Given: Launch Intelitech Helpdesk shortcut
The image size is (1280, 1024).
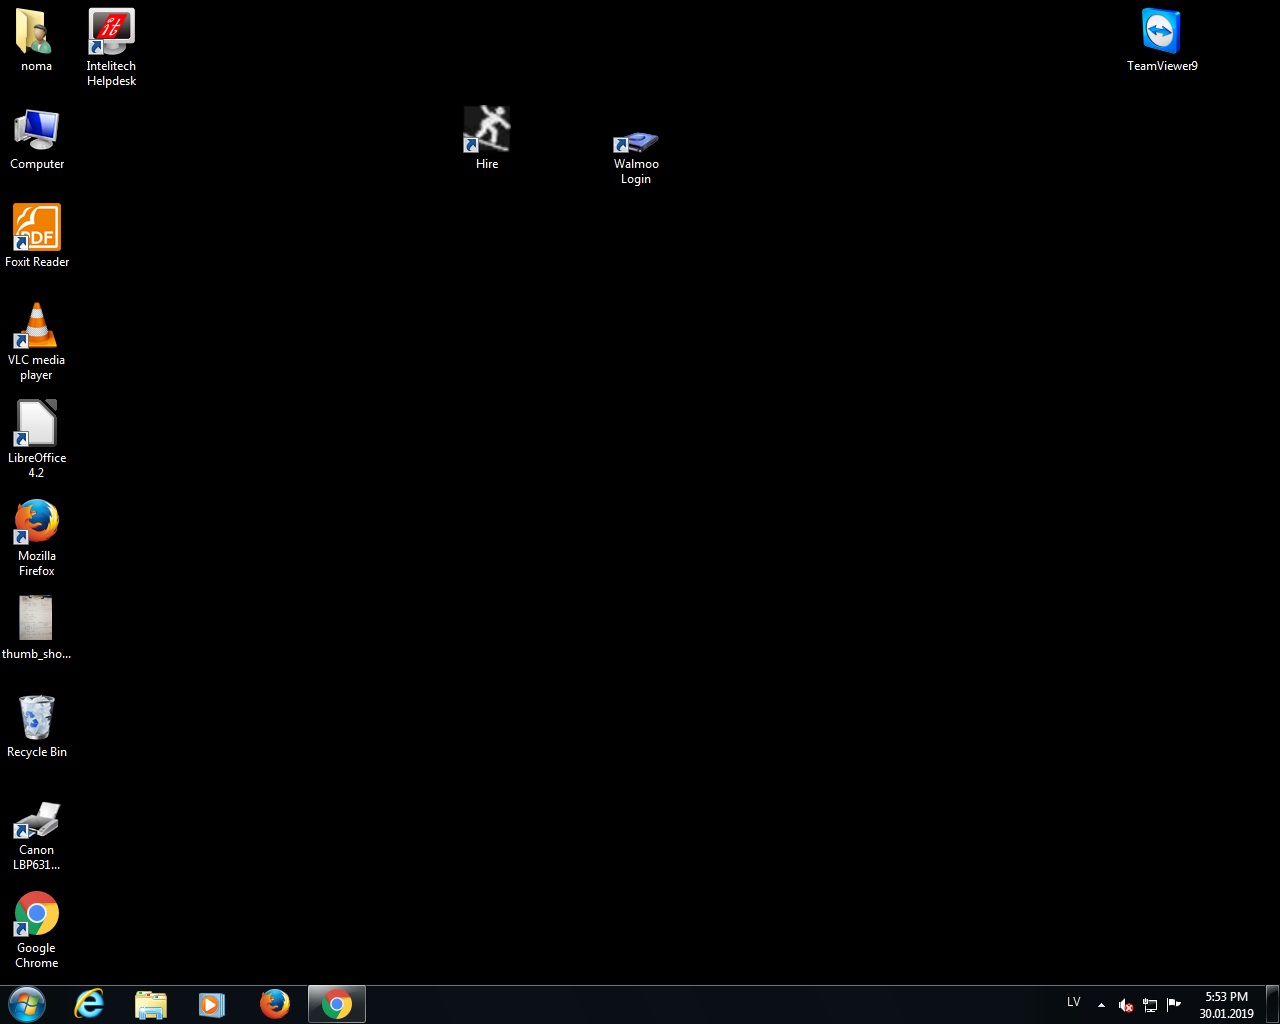Looking at the screenshot, I should coord(111,47).
